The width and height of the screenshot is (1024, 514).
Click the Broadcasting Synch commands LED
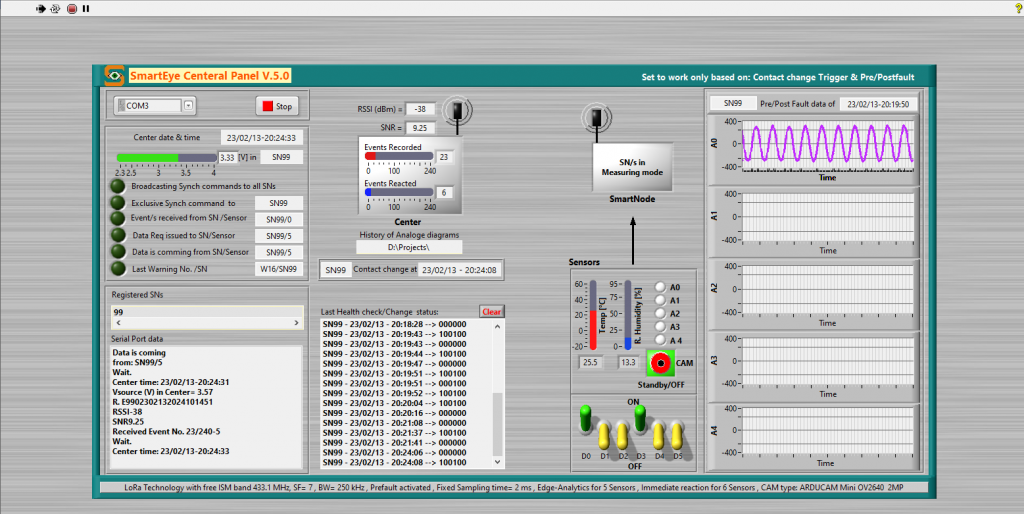pyautogui.click(x=118, y=186)
